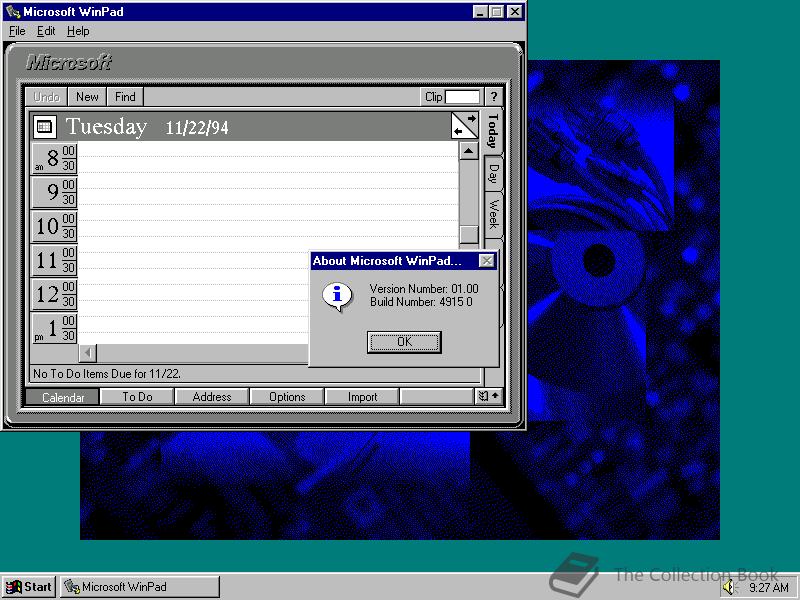Select the 1 pm time slot
Viewport: 800px width, 600px height.
tap(54, 328)
